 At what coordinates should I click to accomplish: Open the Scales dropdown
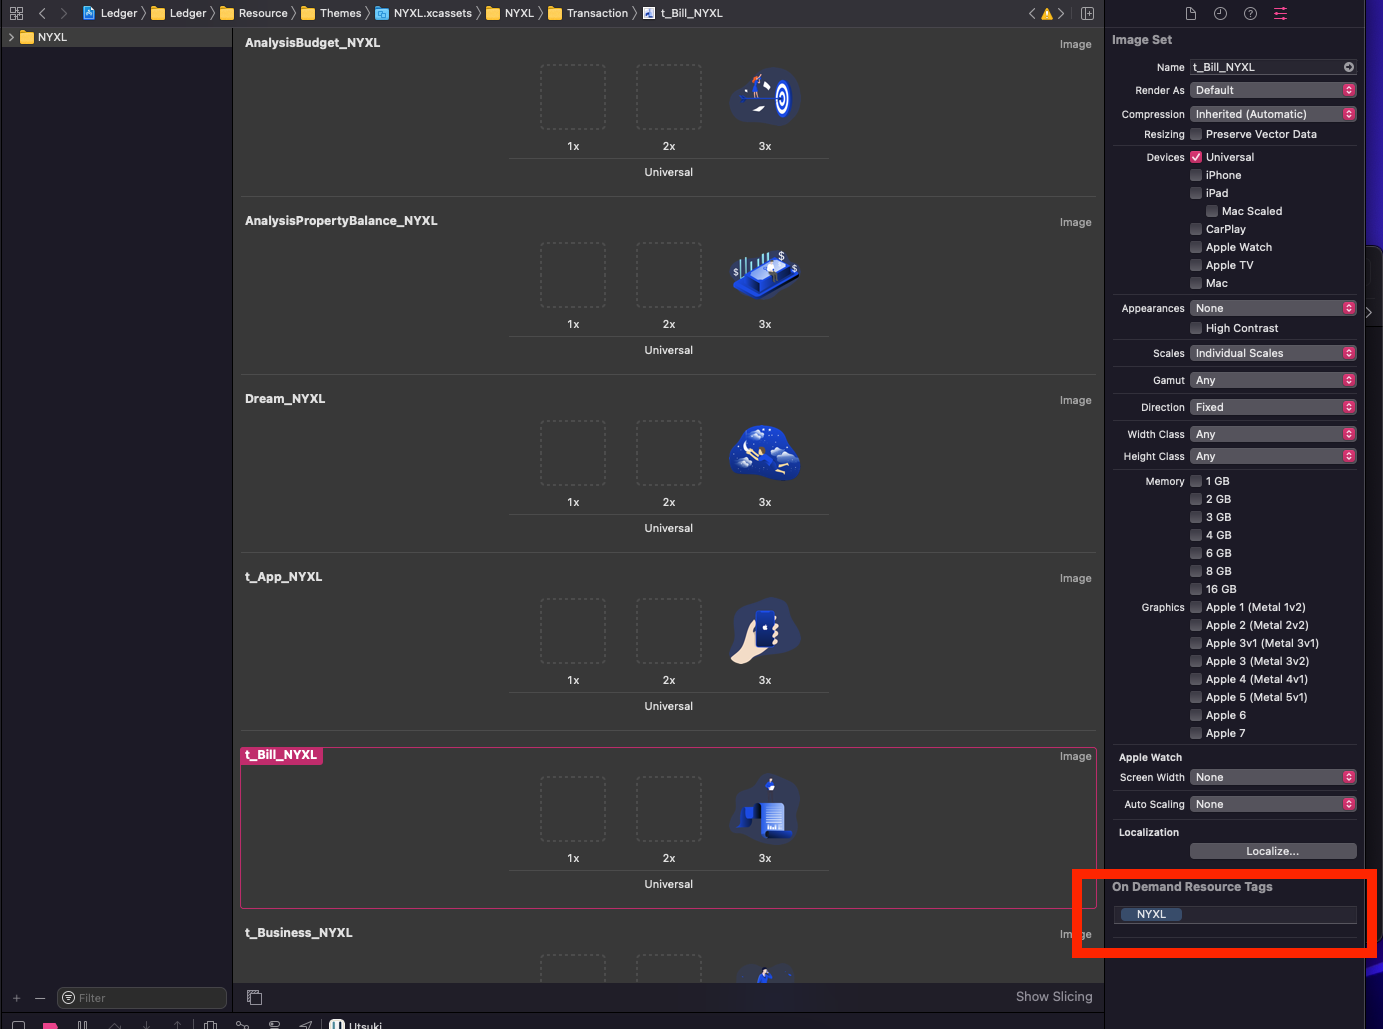(1273, 353)
